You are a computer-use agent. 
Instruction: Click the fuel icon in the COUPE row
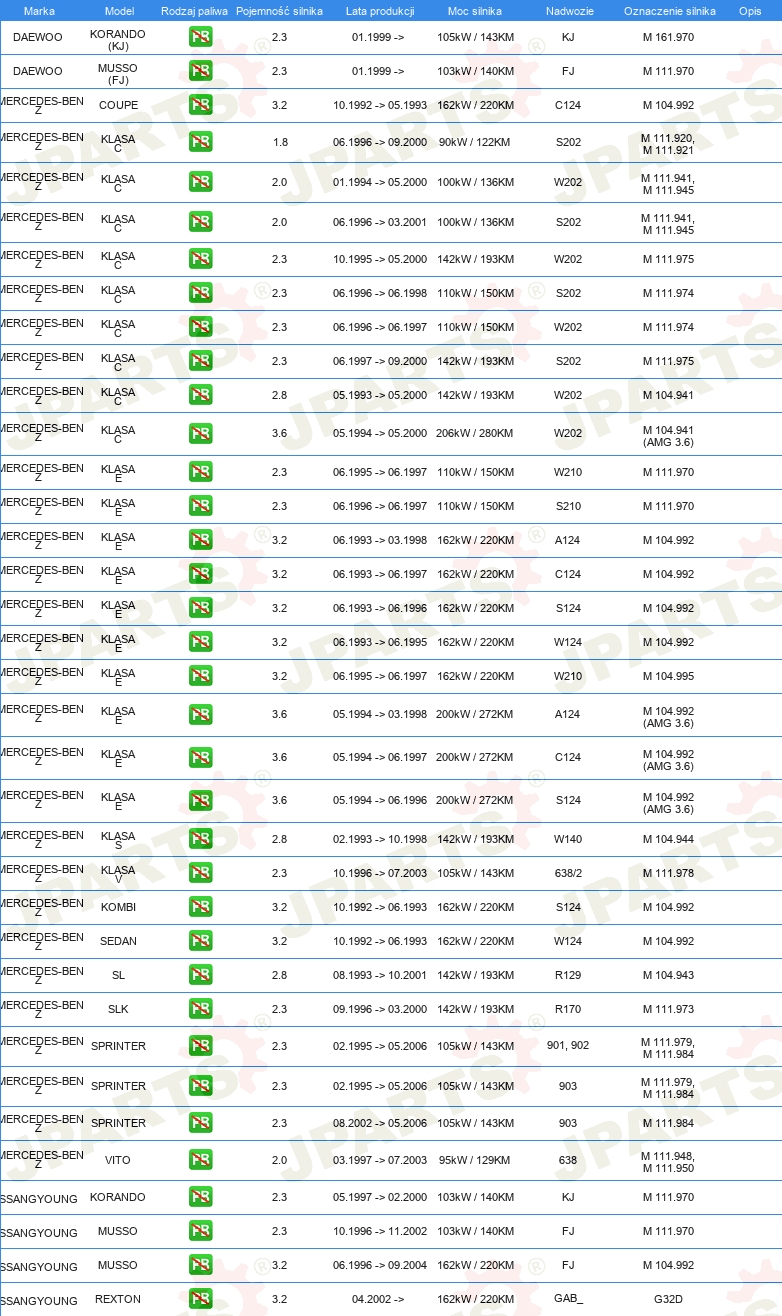tap(200, 105)
